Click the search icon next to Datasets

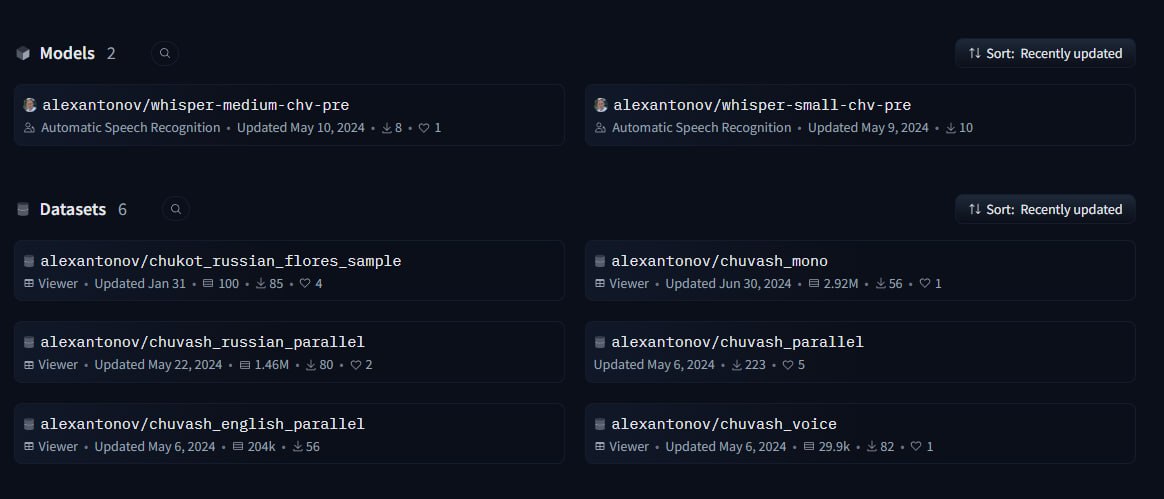click(176, 209)
